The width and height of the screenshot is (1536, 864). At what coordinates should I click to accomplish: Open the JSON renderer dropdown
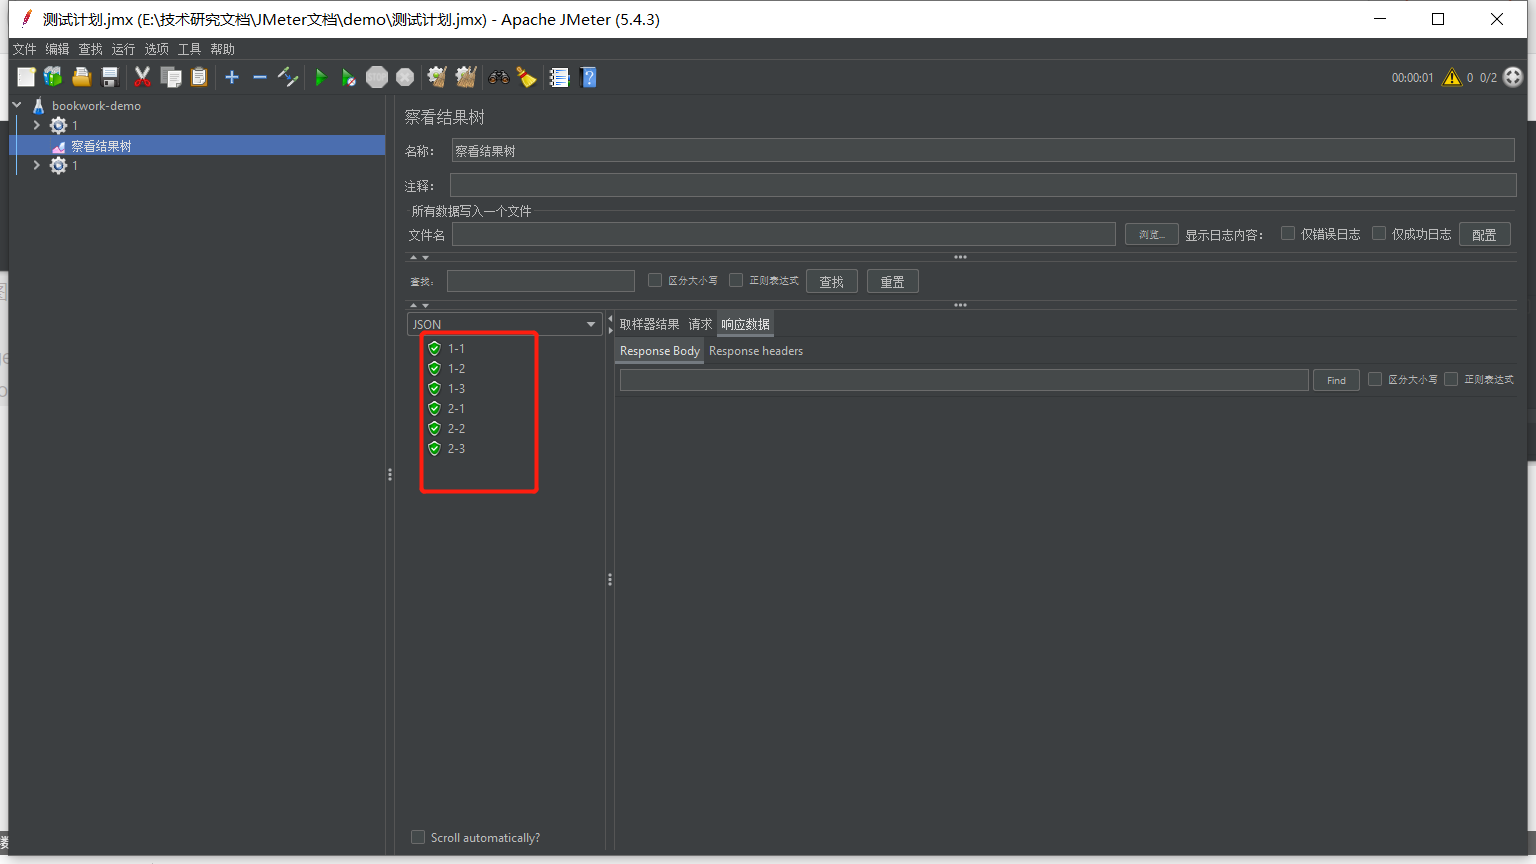[505, 324]
